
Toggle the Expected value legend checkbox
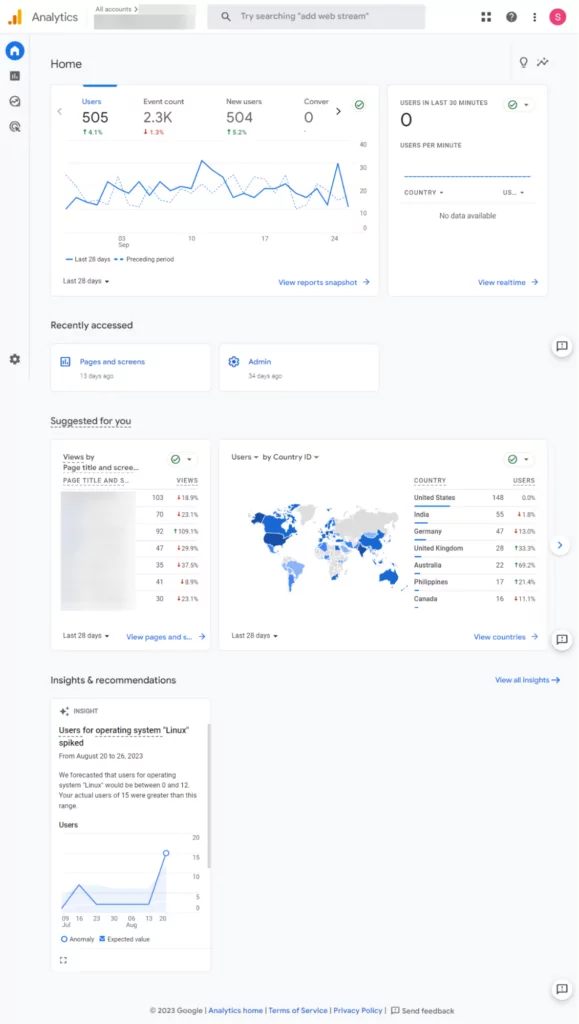click(102, 939)
